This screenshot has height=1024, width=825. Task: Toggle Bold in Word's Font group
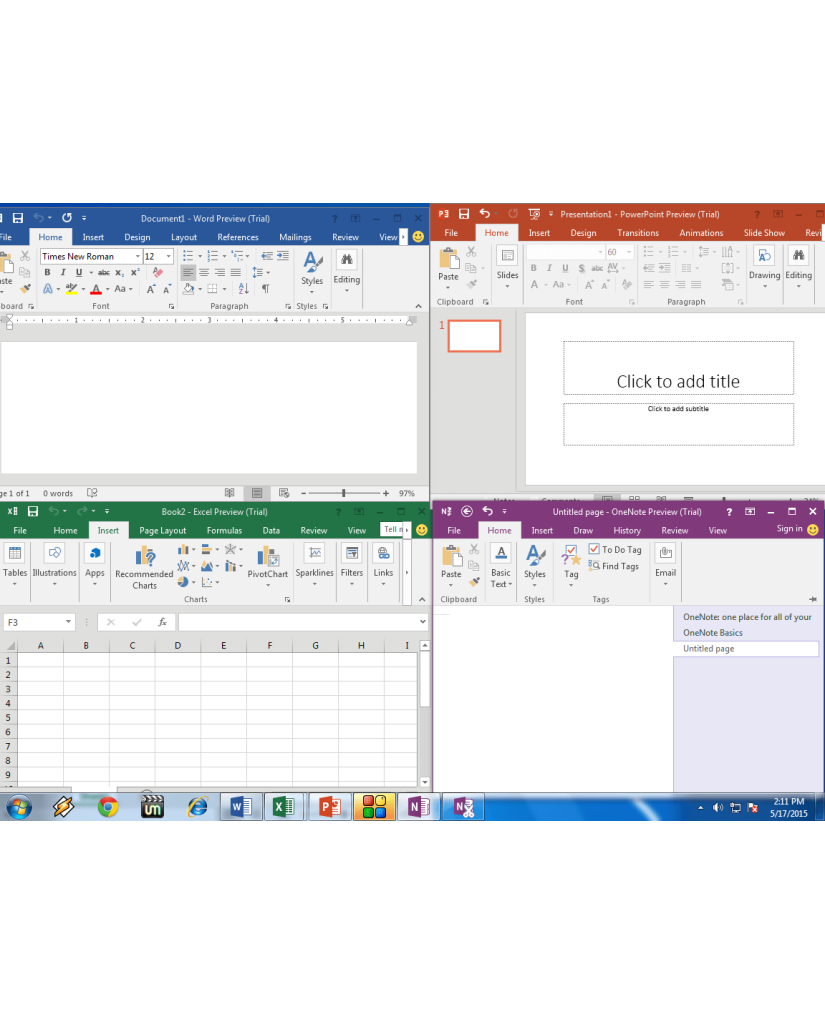(x=47, y=272)
